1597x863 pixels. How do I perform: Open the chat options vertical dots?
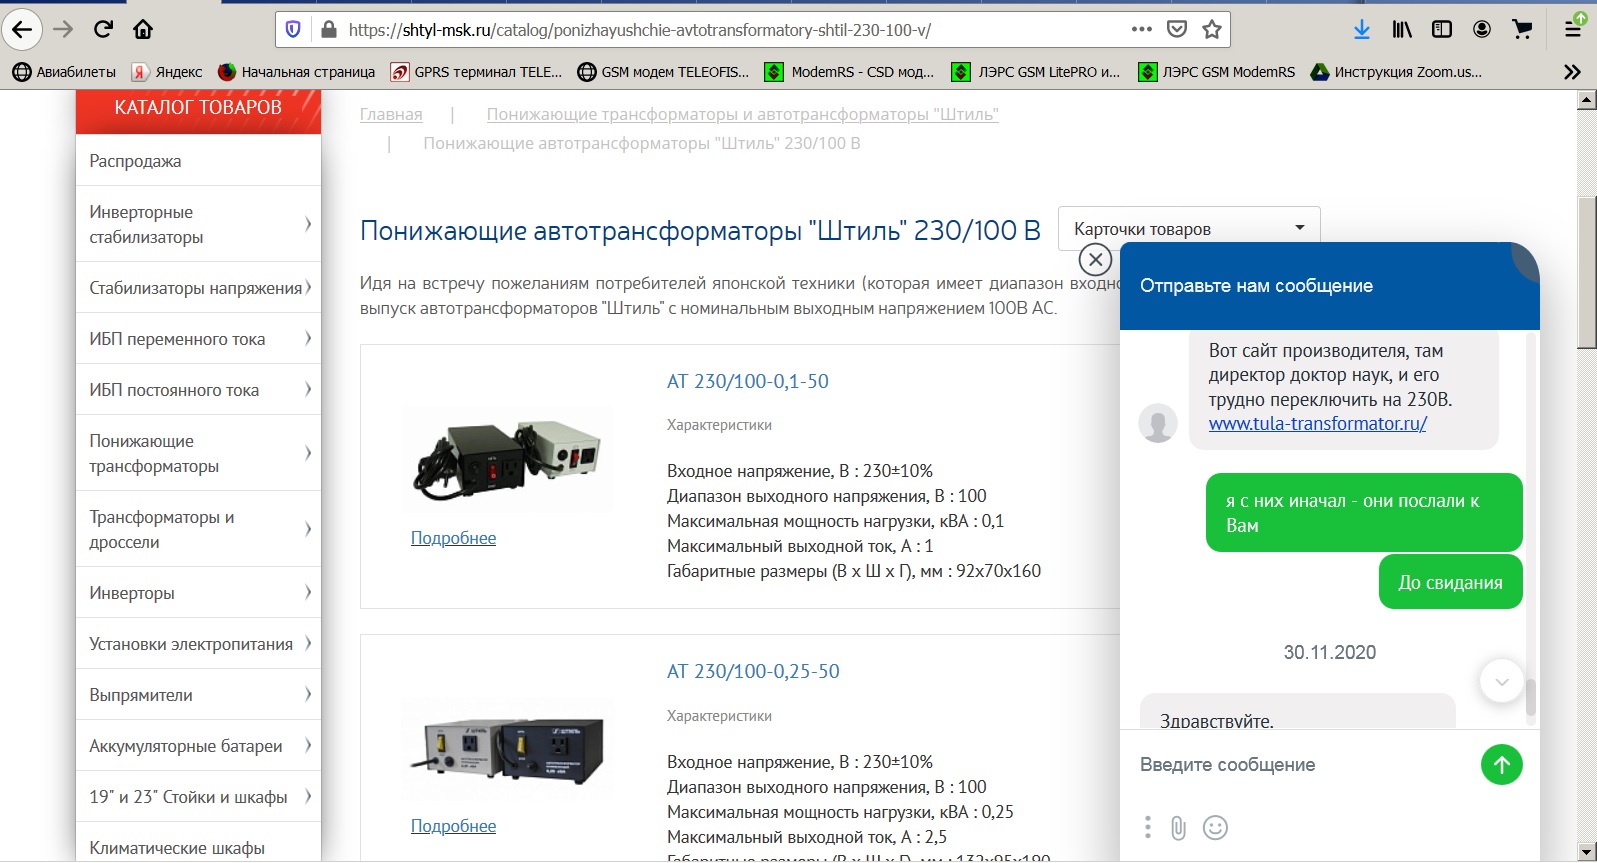(1148, 827)
